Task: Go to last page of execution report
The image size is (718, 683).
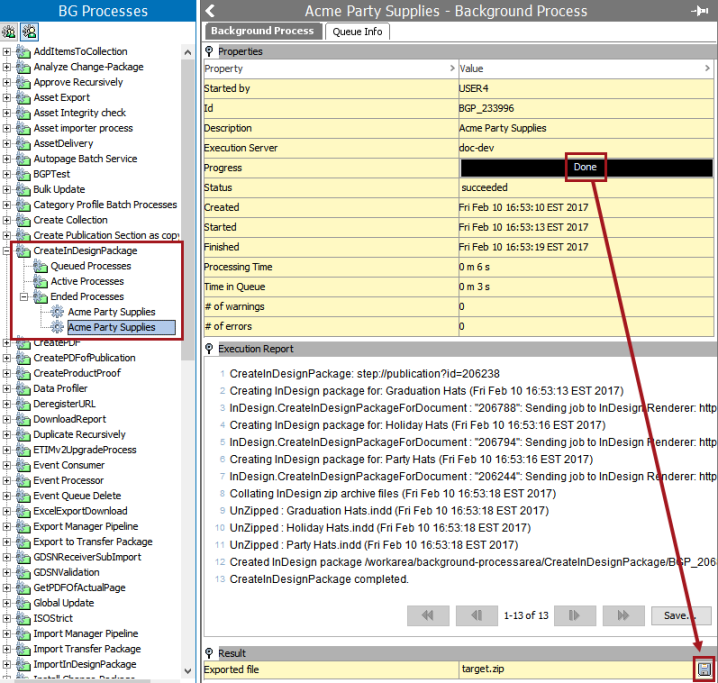Action: pyautogui.click(x=622, y=615)
